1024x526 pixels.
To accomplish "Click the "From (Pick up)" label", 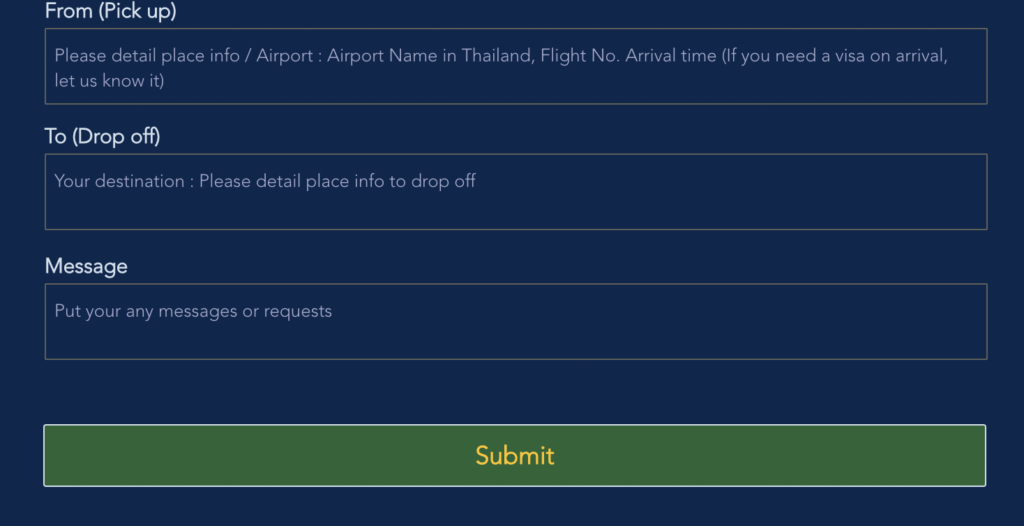I will 110,12.
